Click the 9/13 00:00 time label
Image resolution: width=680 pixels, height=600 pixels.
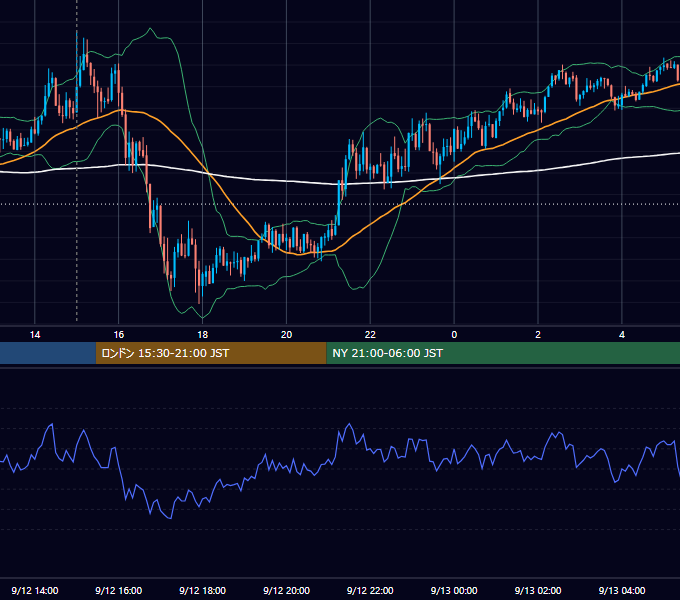(x=454, y=590)
